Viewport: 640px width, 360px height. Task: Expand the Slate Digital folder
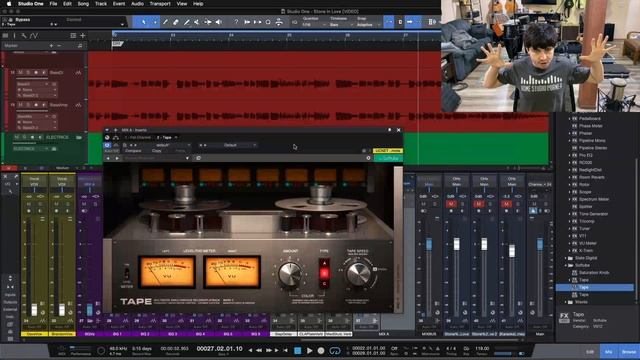(566, 258)
